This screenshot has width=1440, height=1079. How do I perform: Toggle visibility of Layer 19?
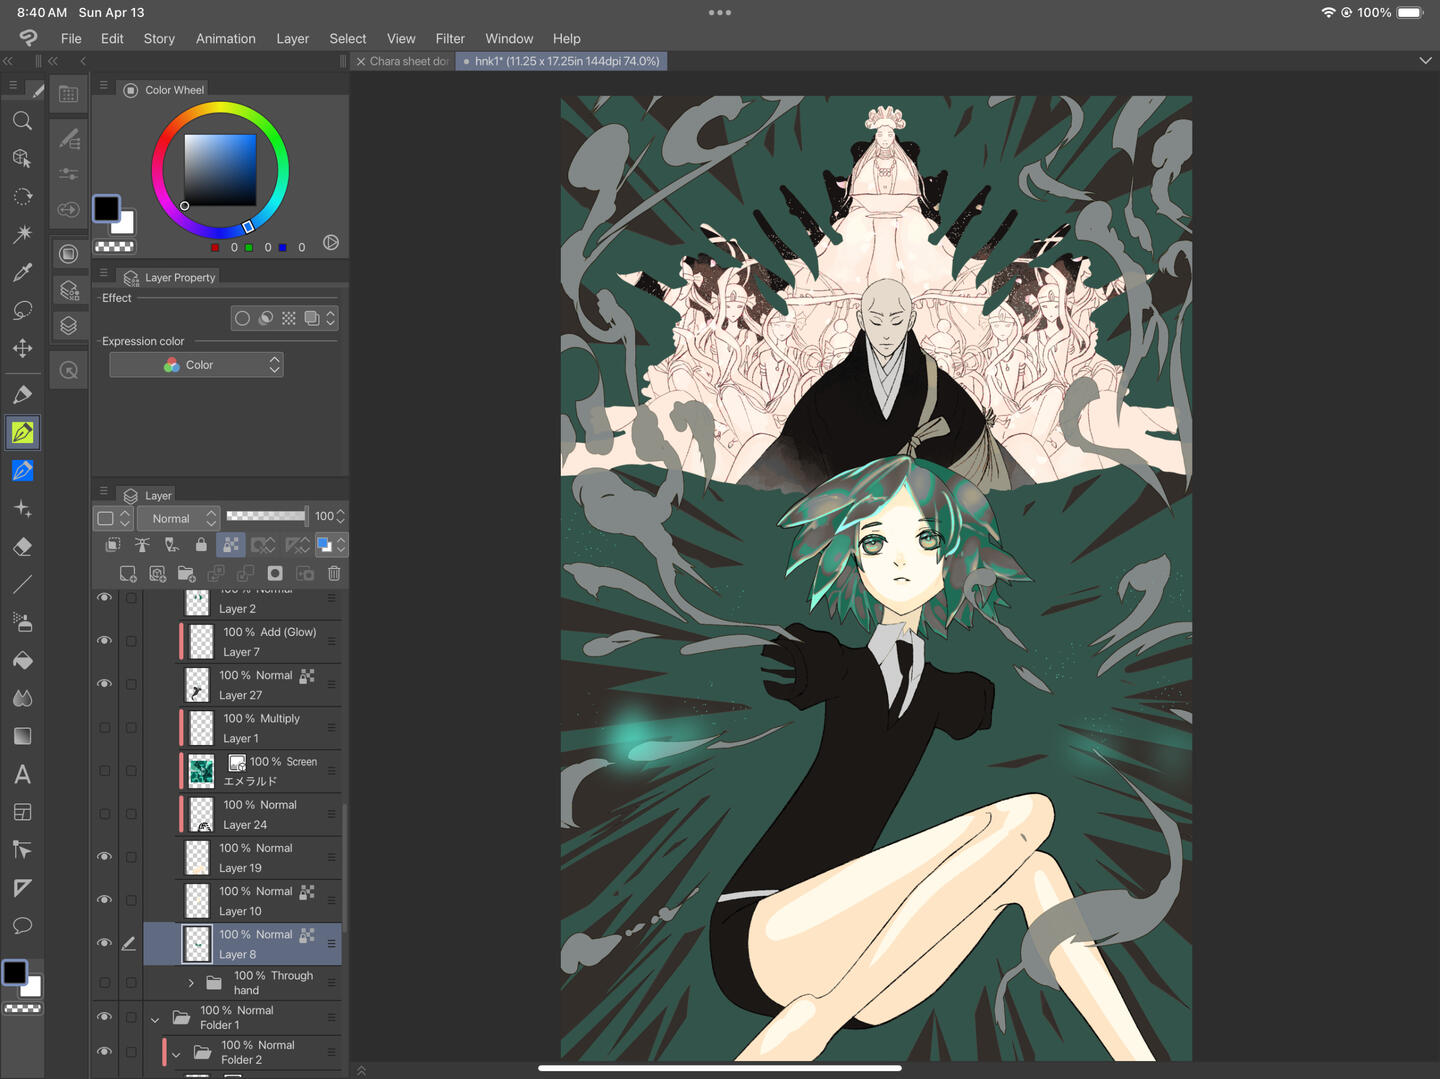(x=104, y=857)
